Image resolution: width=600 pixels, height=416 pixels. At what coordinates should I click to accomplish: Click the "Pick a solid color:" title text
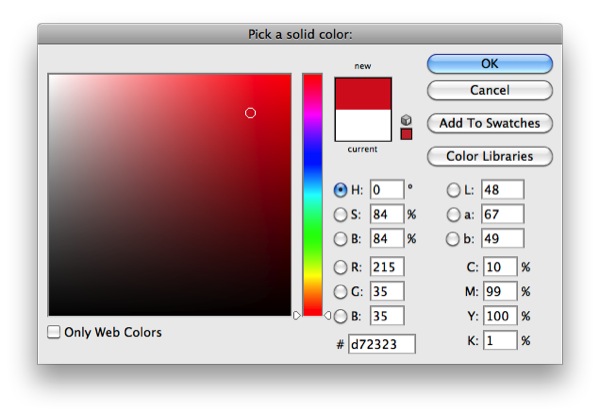pos(300,34)
